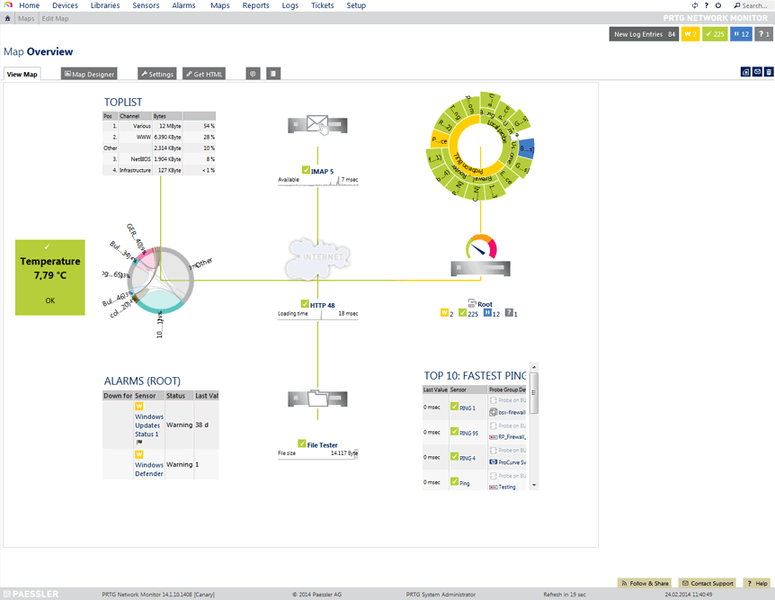The image size is (775, 600).
Task: Click the green status check on HTTP 48
Action: [x=305, y=304]
